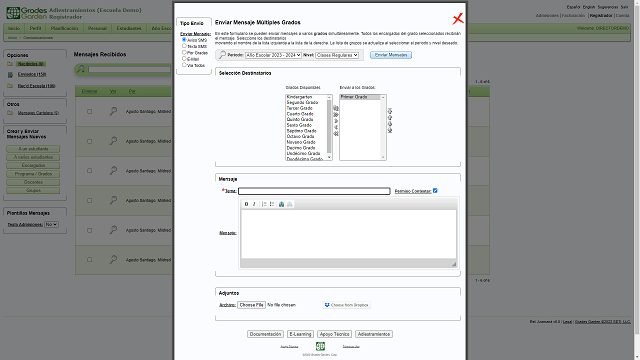Toggle italic in the message editor
This screenshot has height=360, width=640.
254,204
